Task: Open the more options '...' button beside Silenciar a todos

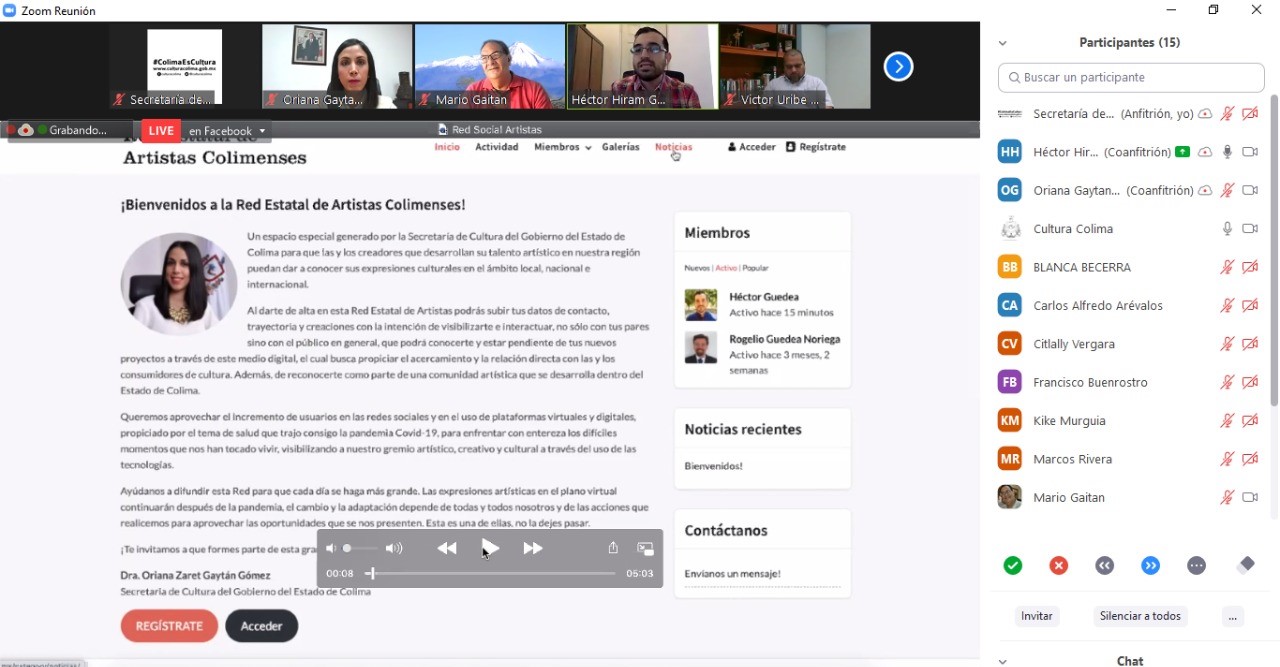Action: click(x=1232, y=616)
